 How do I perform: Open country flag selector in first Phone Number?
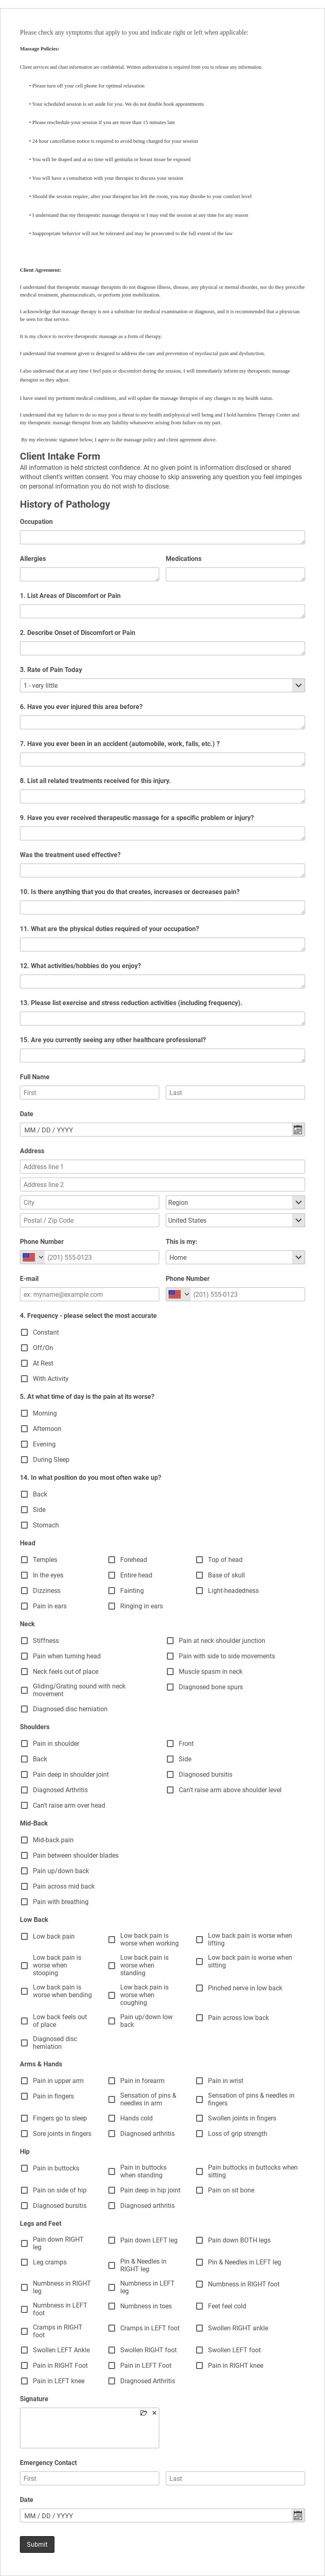pyautogui.click(x=32, y=1257)
